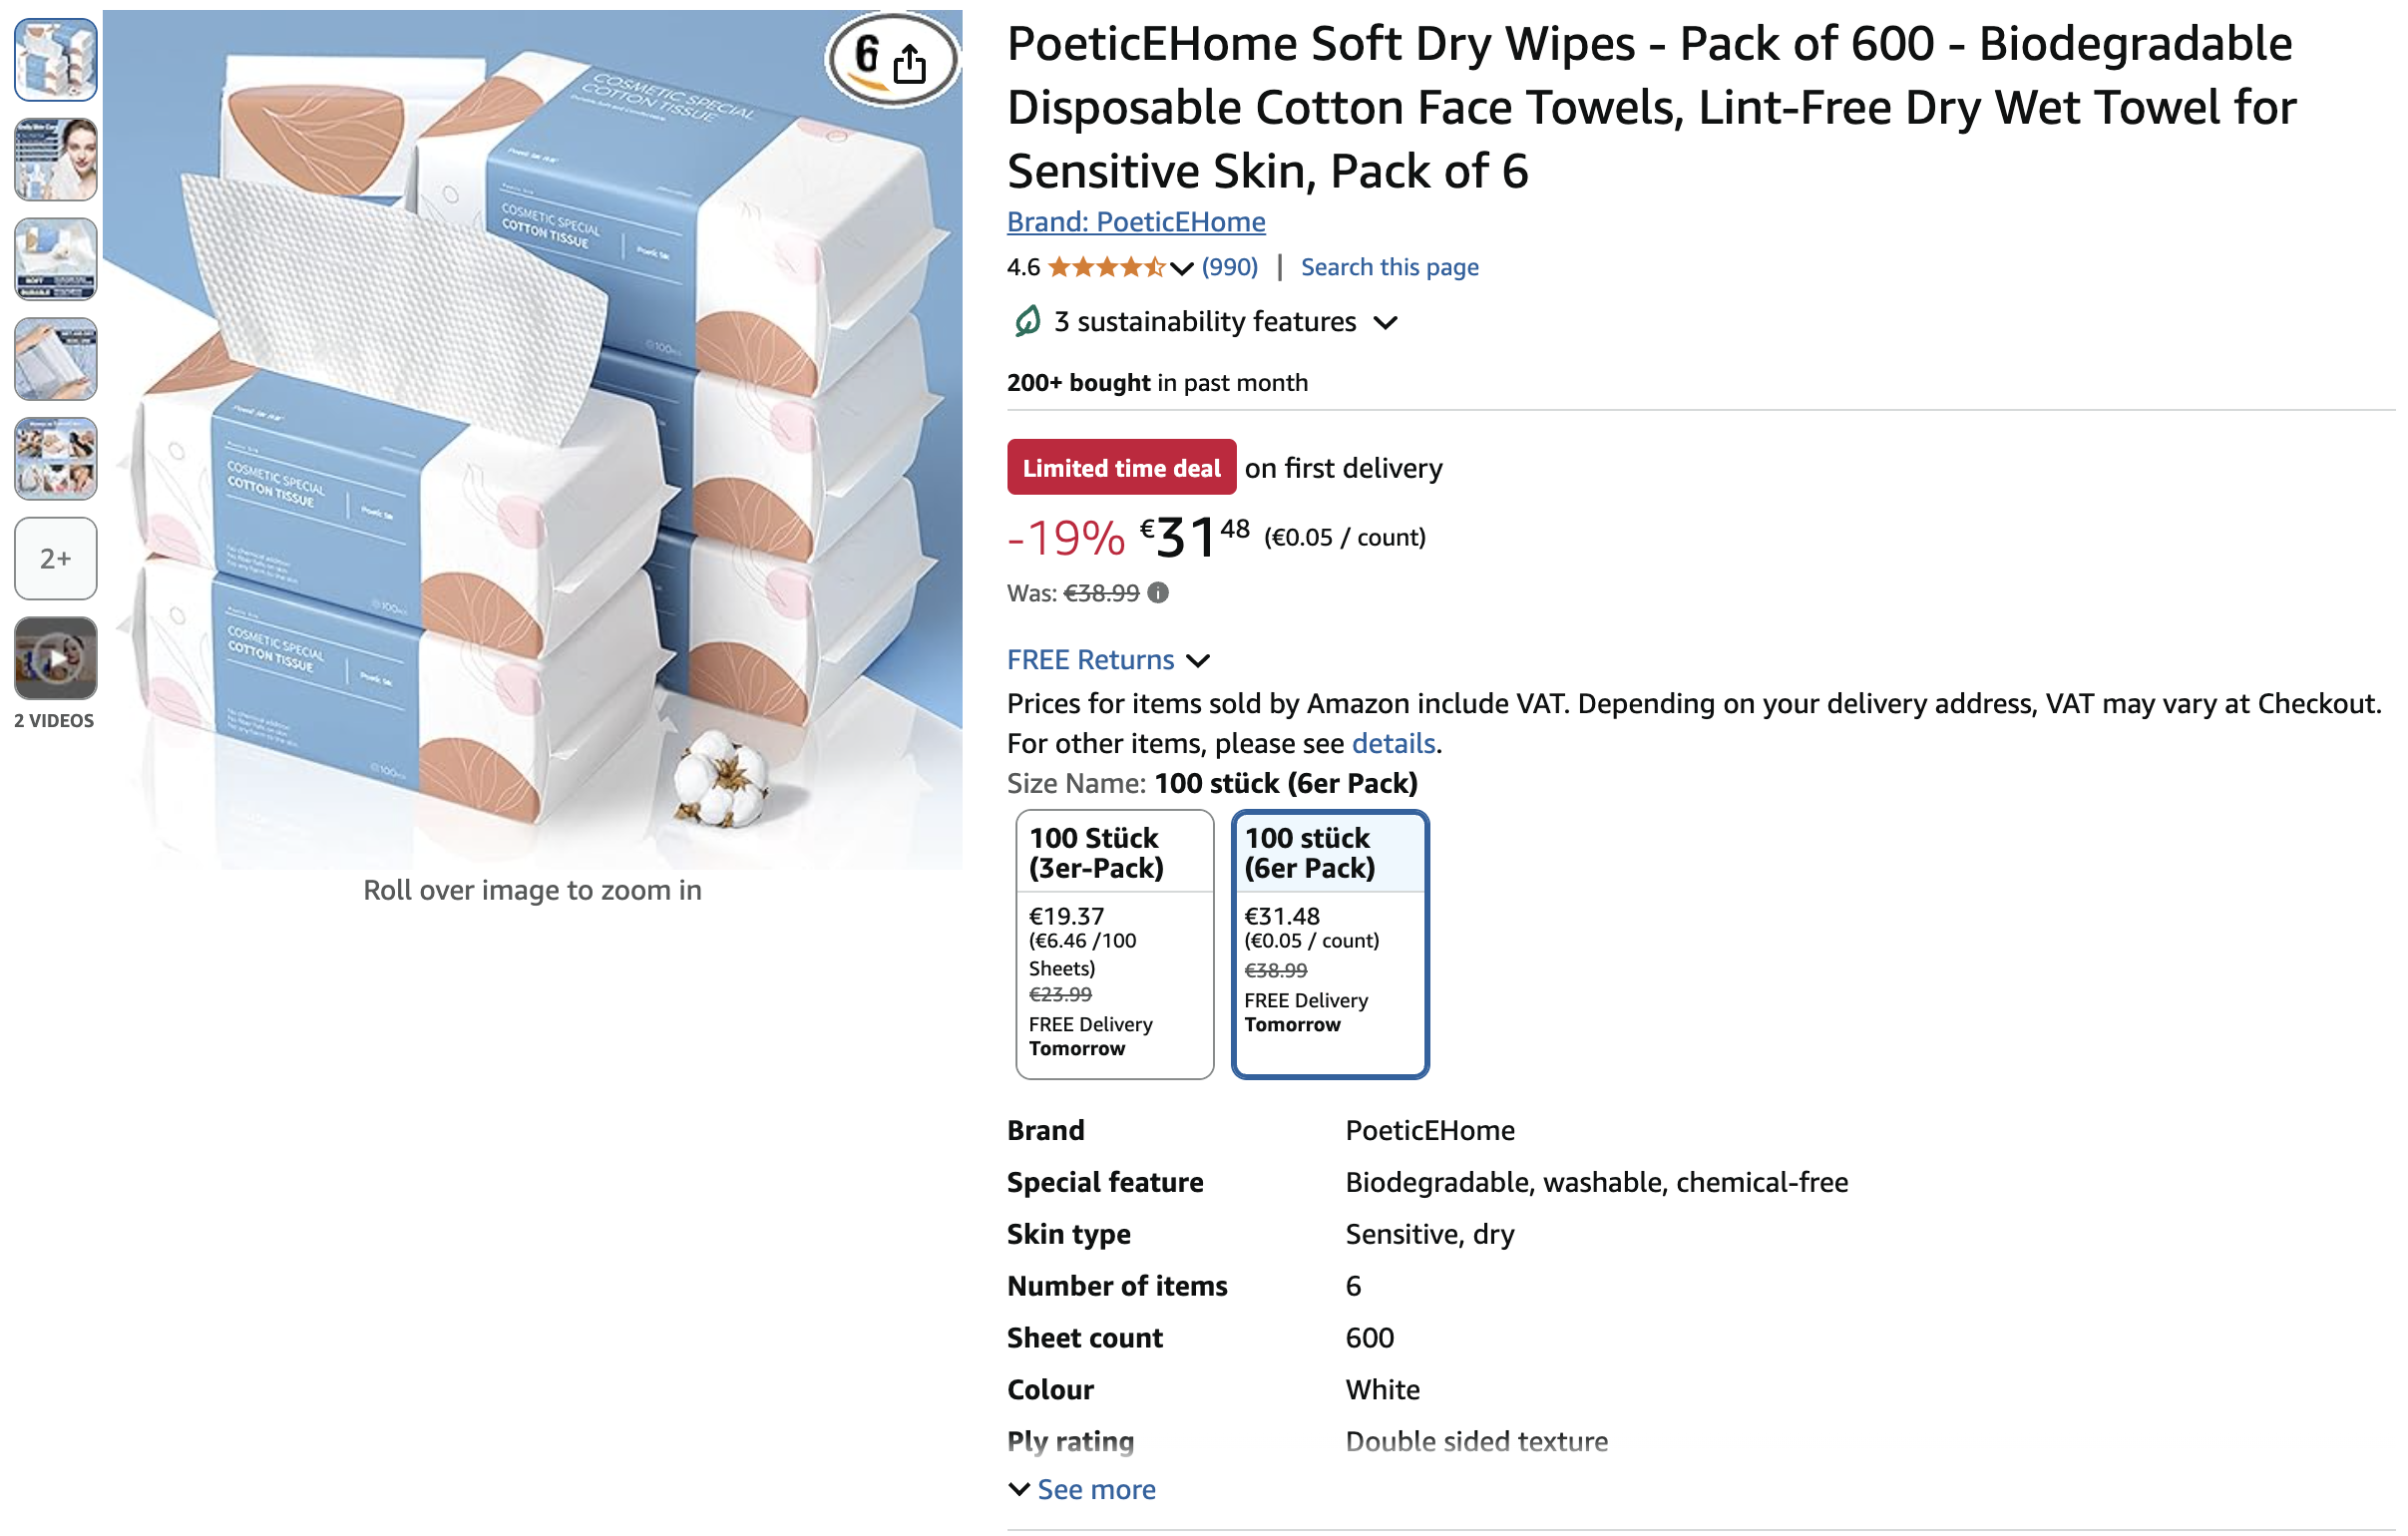This screenshot has height=1536, width=2408.
Task: Click the price info icon beside €38.99
Action: click(x=1158, y=593)
